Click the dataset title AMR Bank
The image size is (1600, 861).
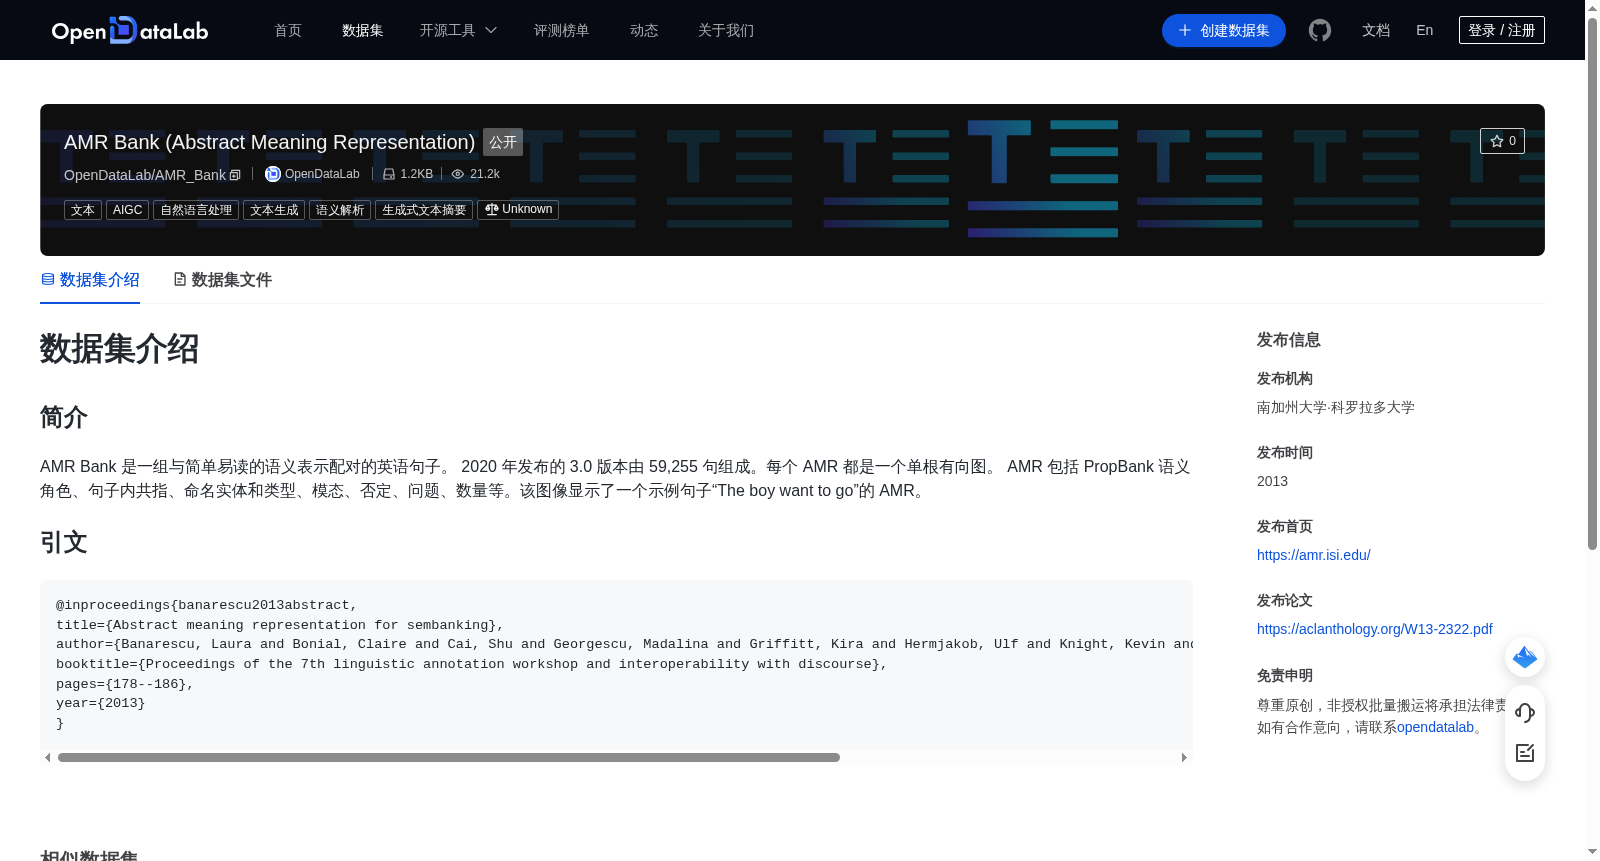point(269,142)
